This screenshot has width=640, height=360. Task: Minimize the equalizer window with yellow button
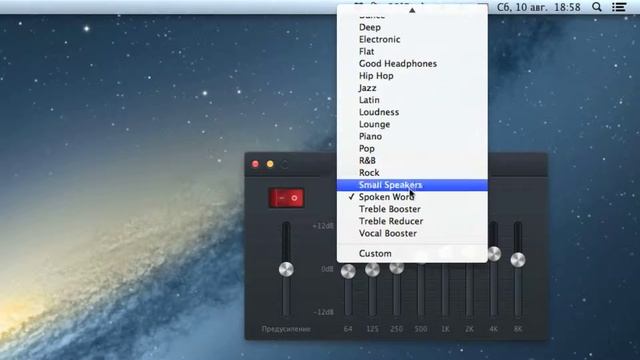270,164
